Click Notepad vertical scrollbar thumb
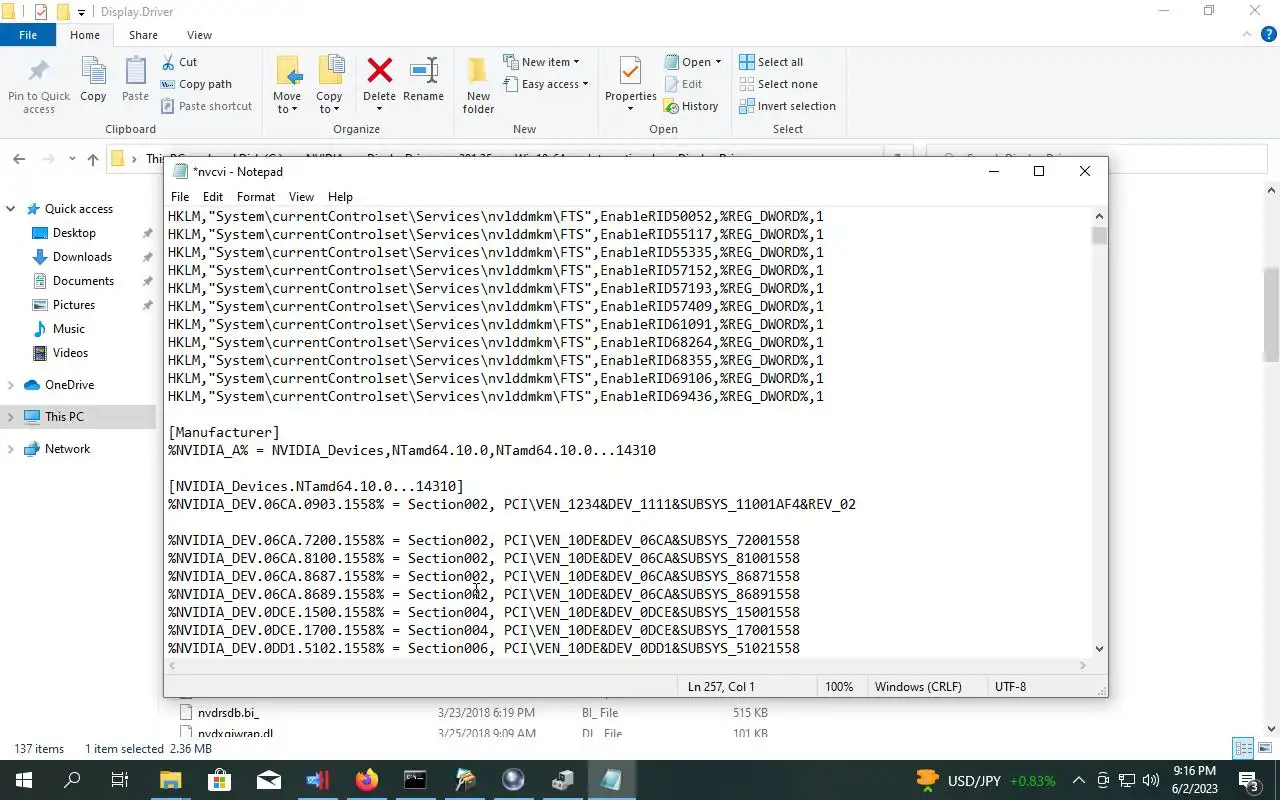 (1099, 235)
